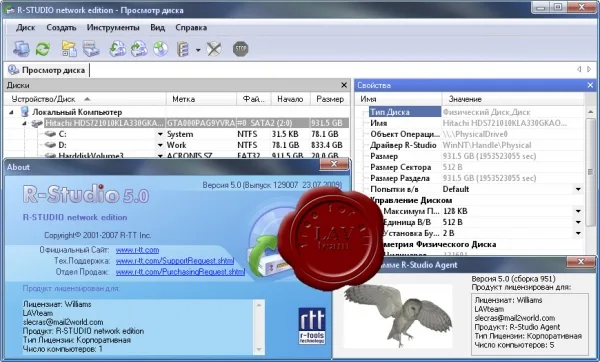The height and width of the screenshot is (362, 600).
Task: Collapse the Локальный Компьютер tree node
Action: (x=11, y=112)
